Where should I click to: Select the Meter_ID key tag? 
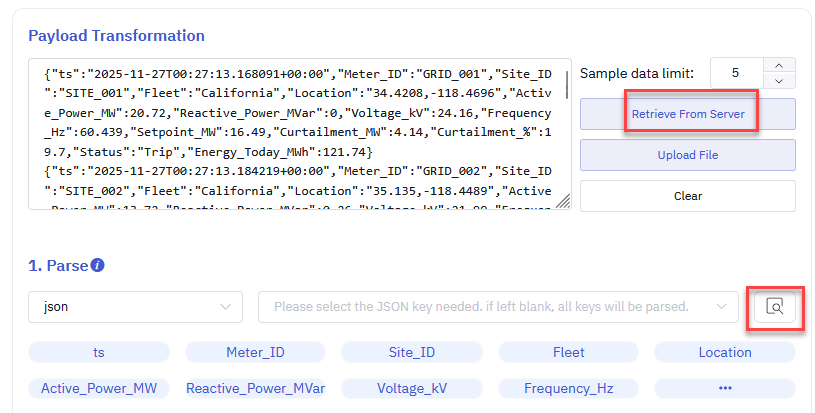pyautogui.click(x=254, y=352)
